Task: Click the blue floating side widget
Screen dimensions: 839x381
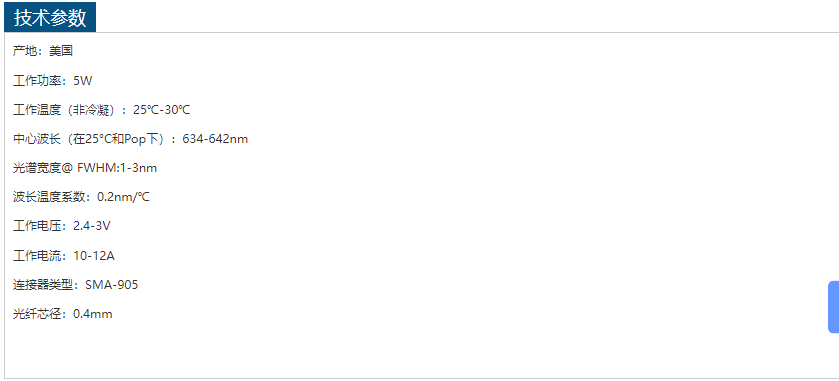Action: [x=834, y=307]
